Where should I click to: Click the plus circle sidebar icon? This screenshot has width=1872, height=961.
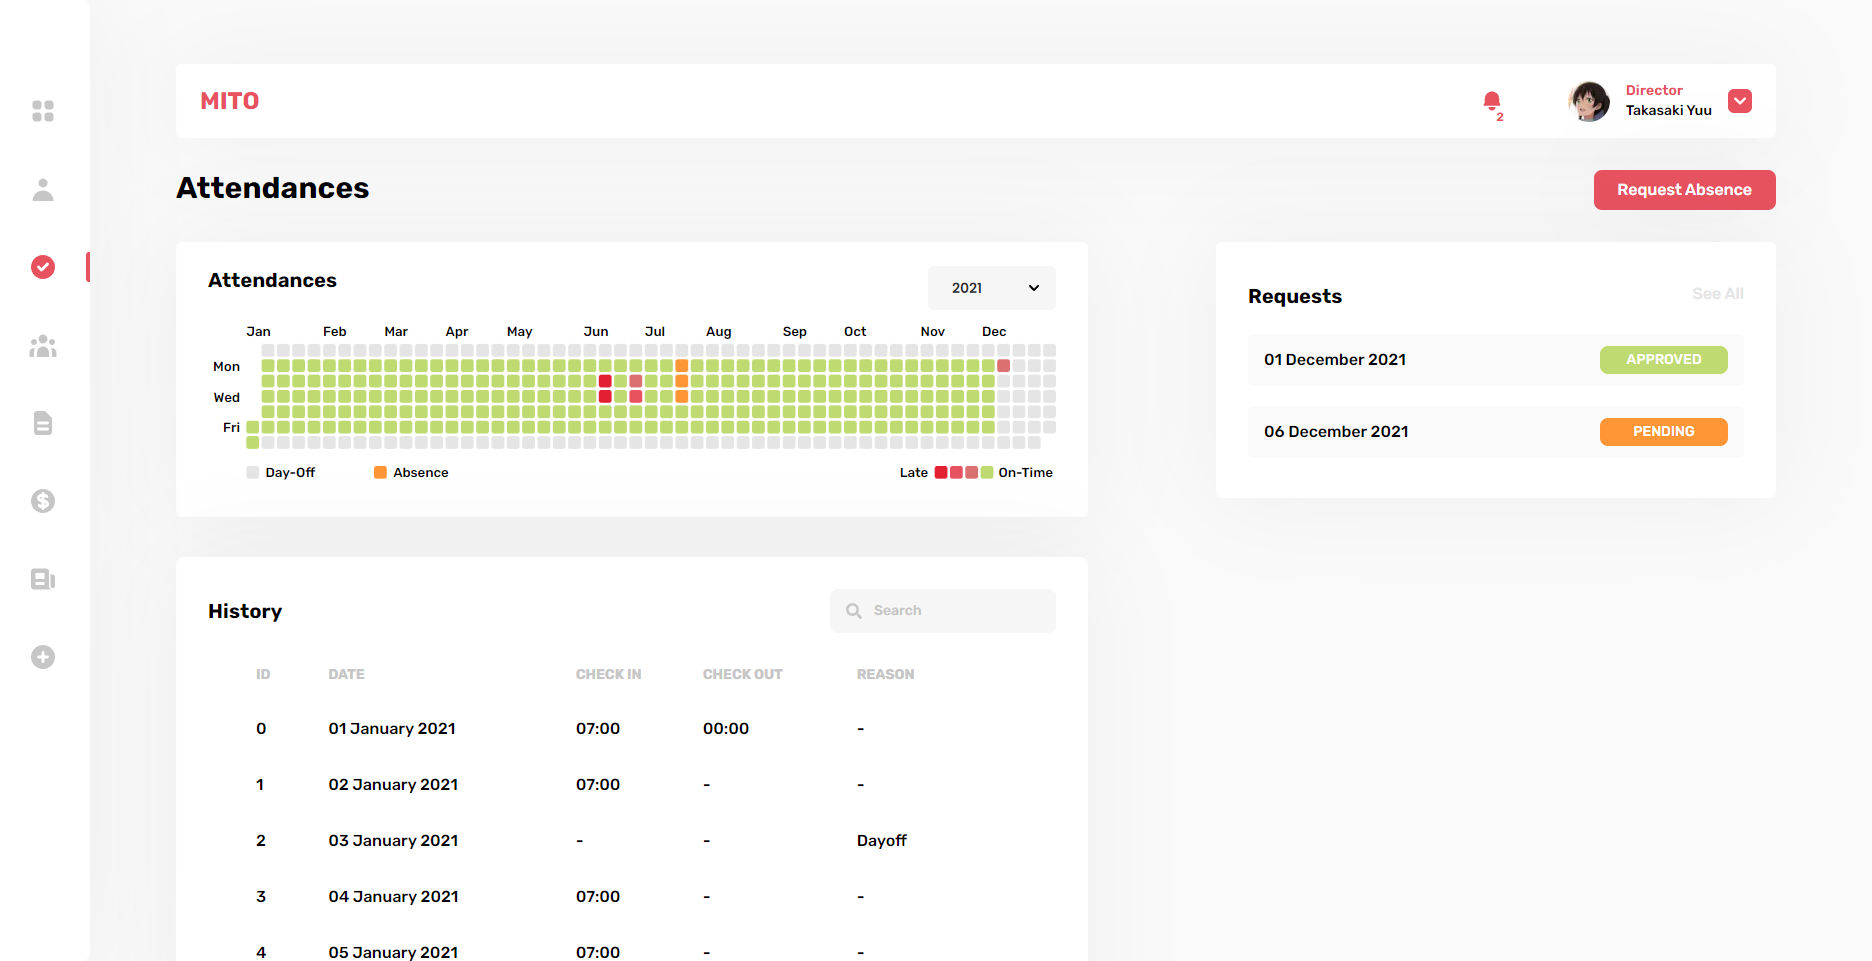(x=43, y=657)
